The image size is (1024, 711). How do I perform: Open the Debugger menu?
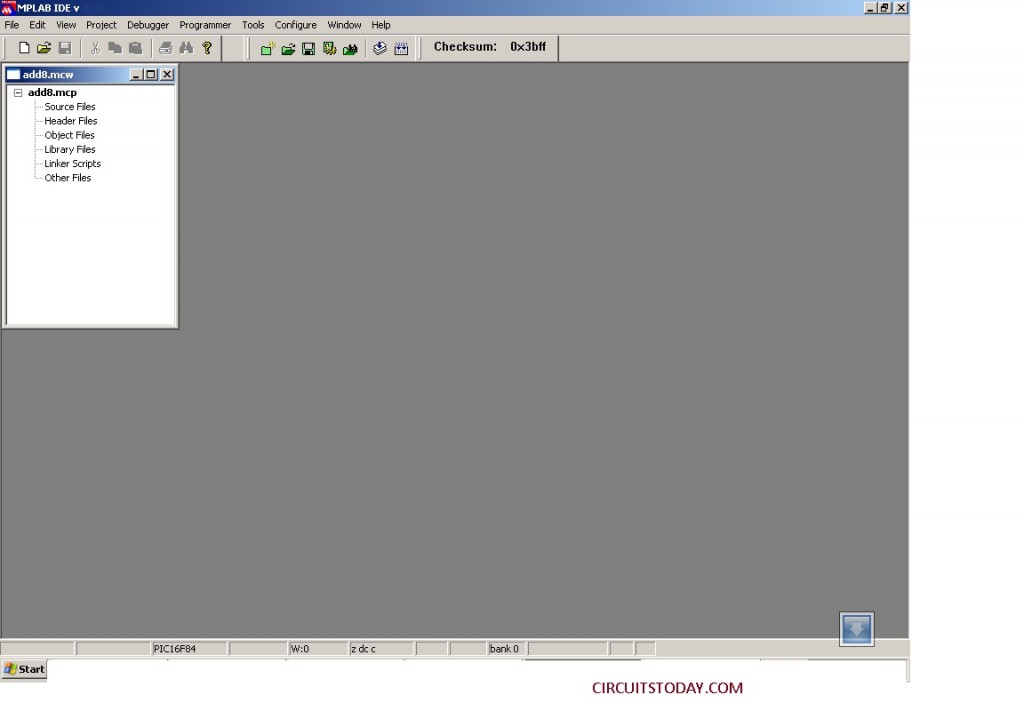click(147, 24)
